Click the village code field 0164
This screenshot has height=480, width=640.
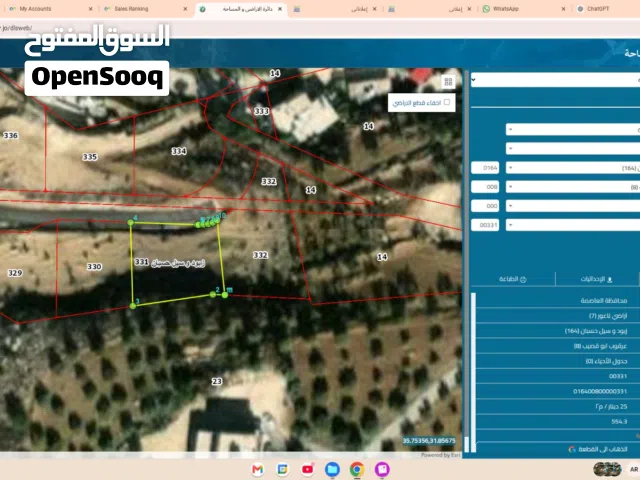(485, 168)
